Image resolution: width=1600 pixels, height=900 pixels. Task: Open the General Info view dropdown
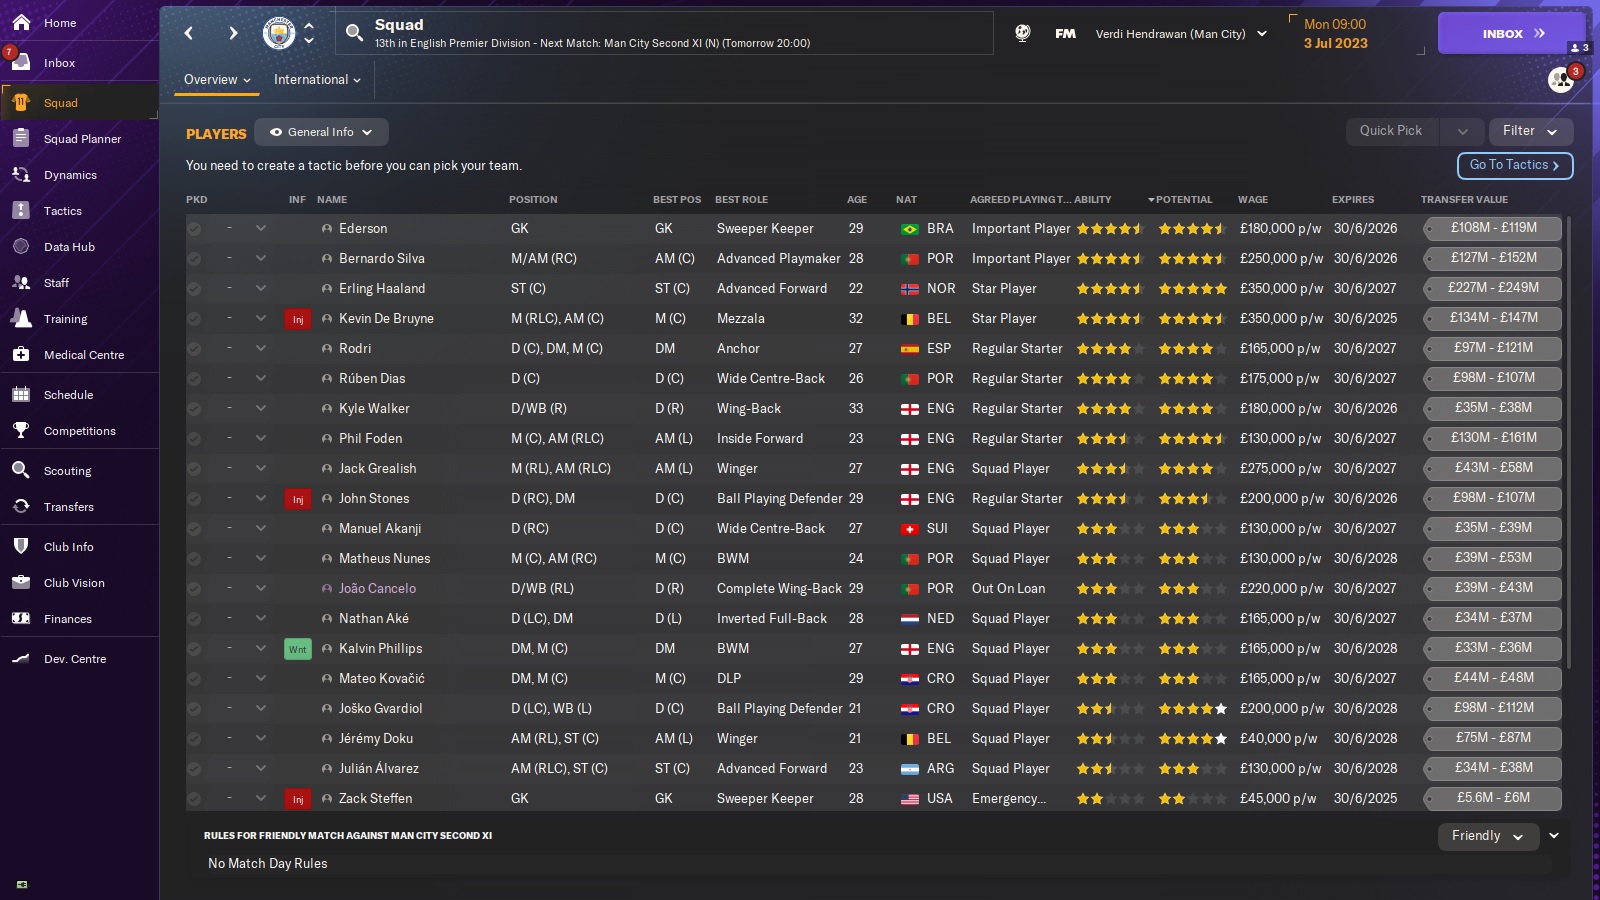pos(321,132)
